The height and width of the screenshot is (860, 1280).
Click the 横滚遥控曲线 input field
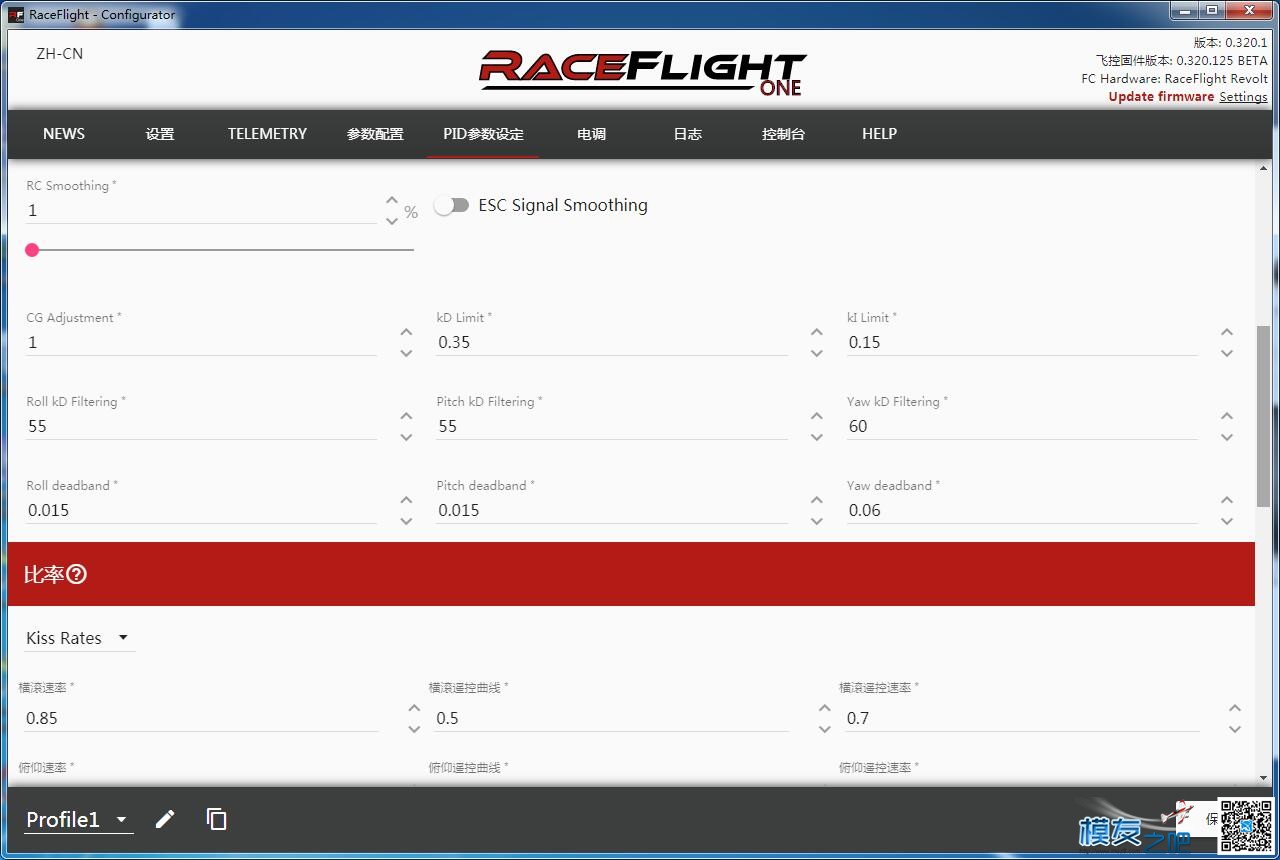pyautogui.click(x=612, y=718)
